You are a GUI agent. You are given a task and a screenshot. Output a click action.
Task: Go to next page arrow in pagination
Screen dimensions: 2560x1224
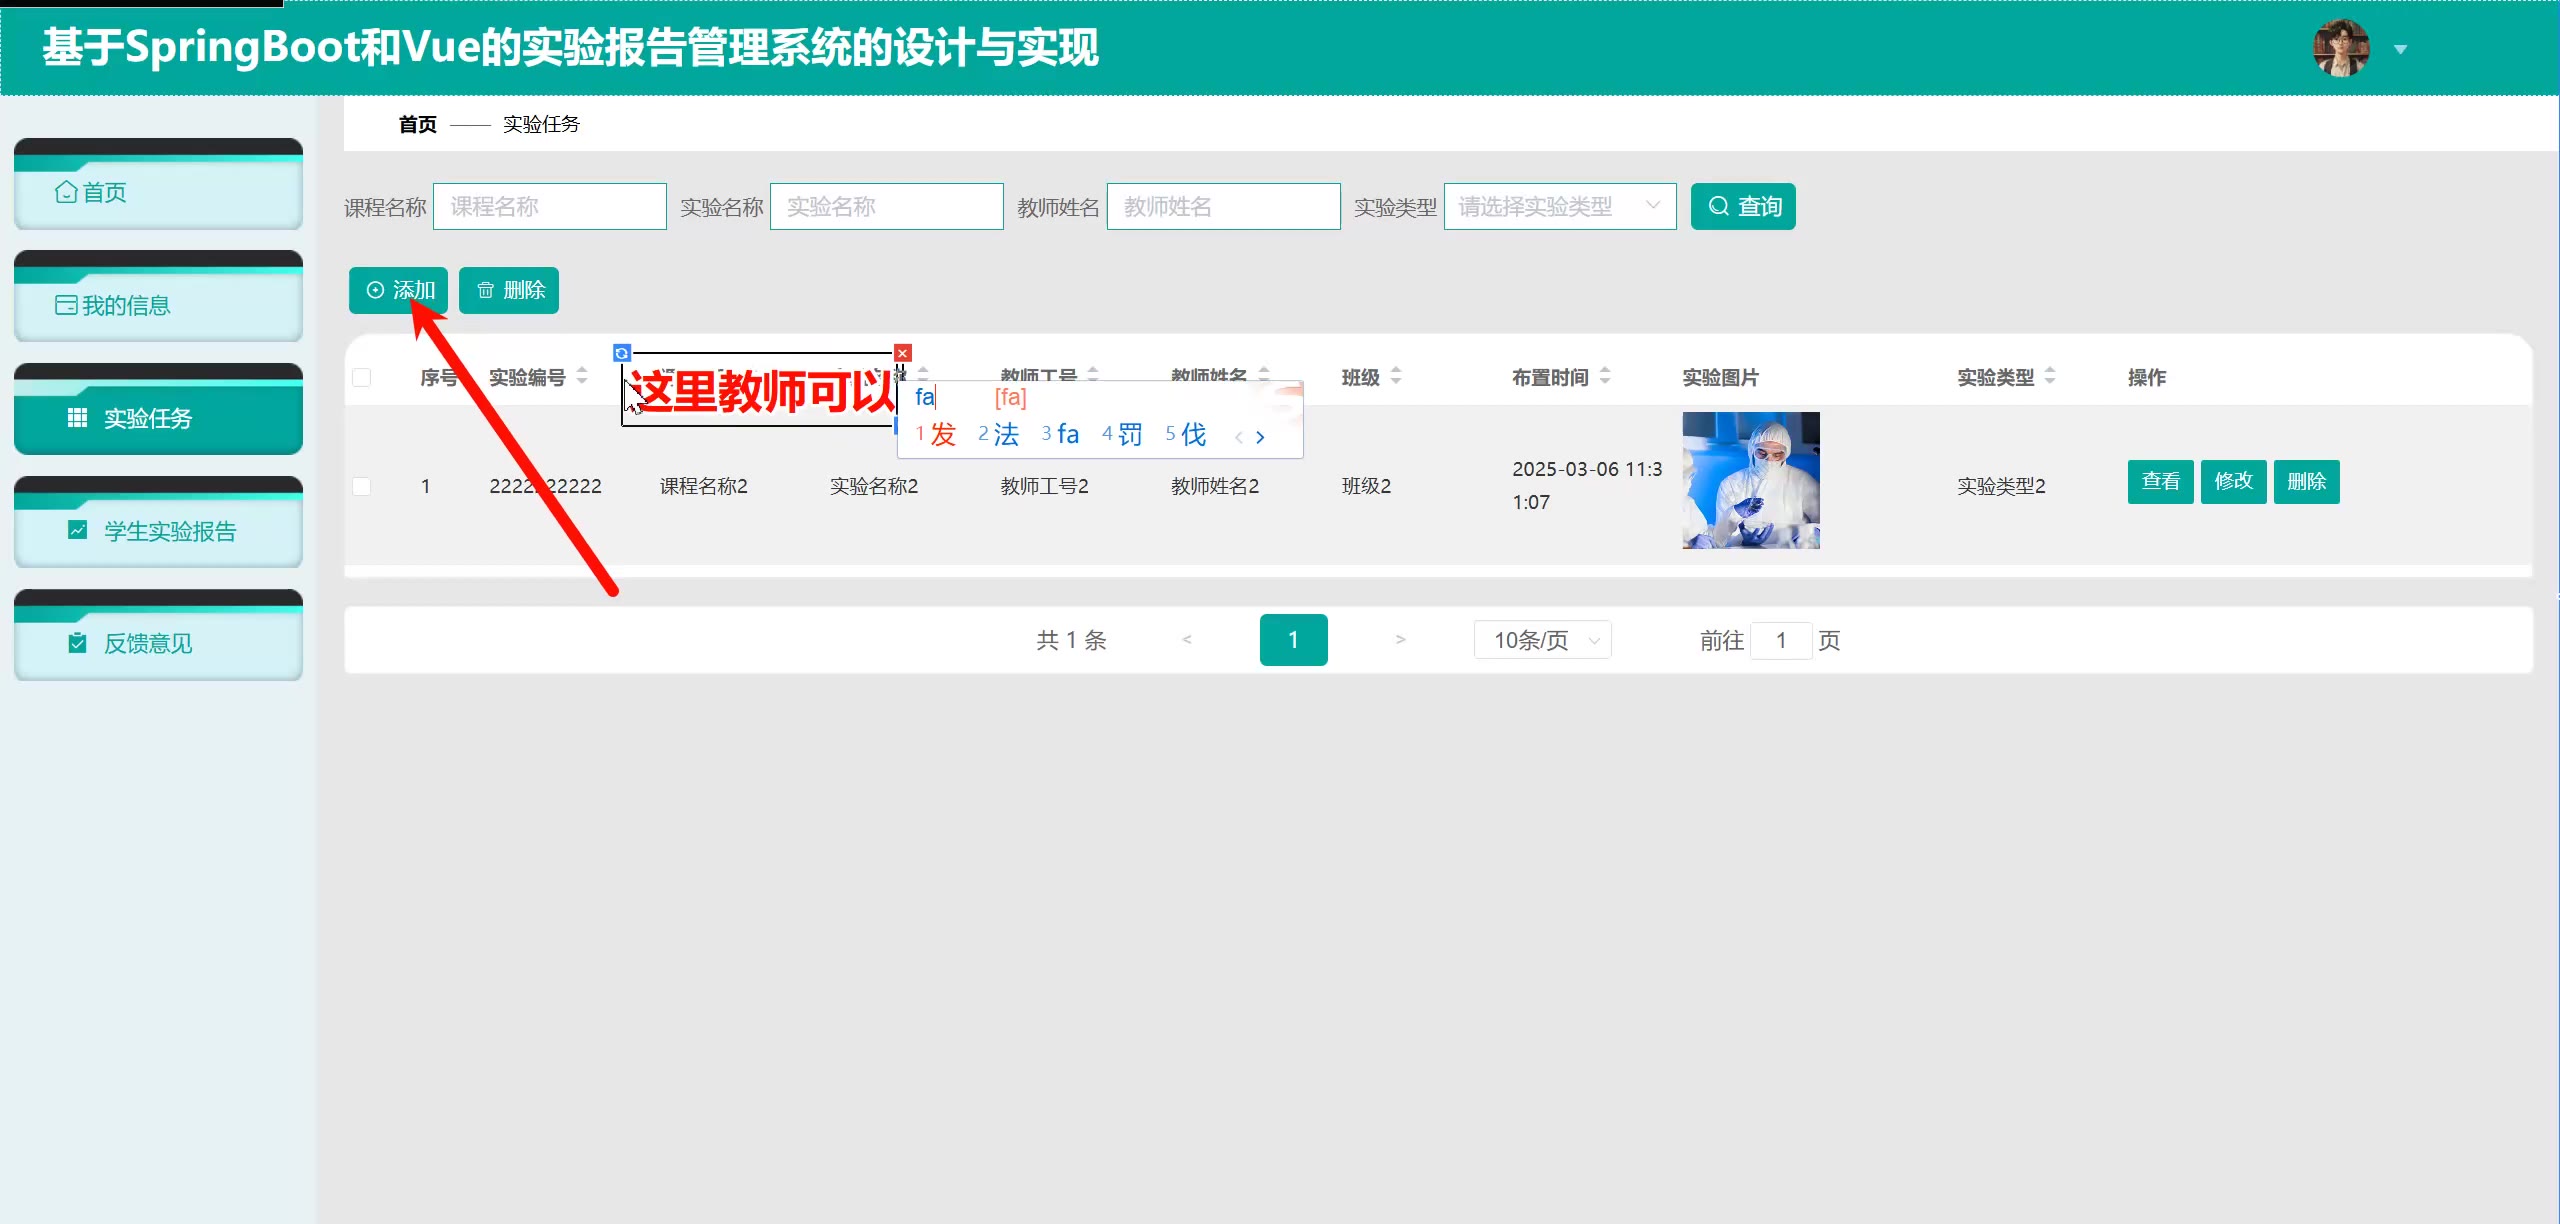click(1400, 640)
